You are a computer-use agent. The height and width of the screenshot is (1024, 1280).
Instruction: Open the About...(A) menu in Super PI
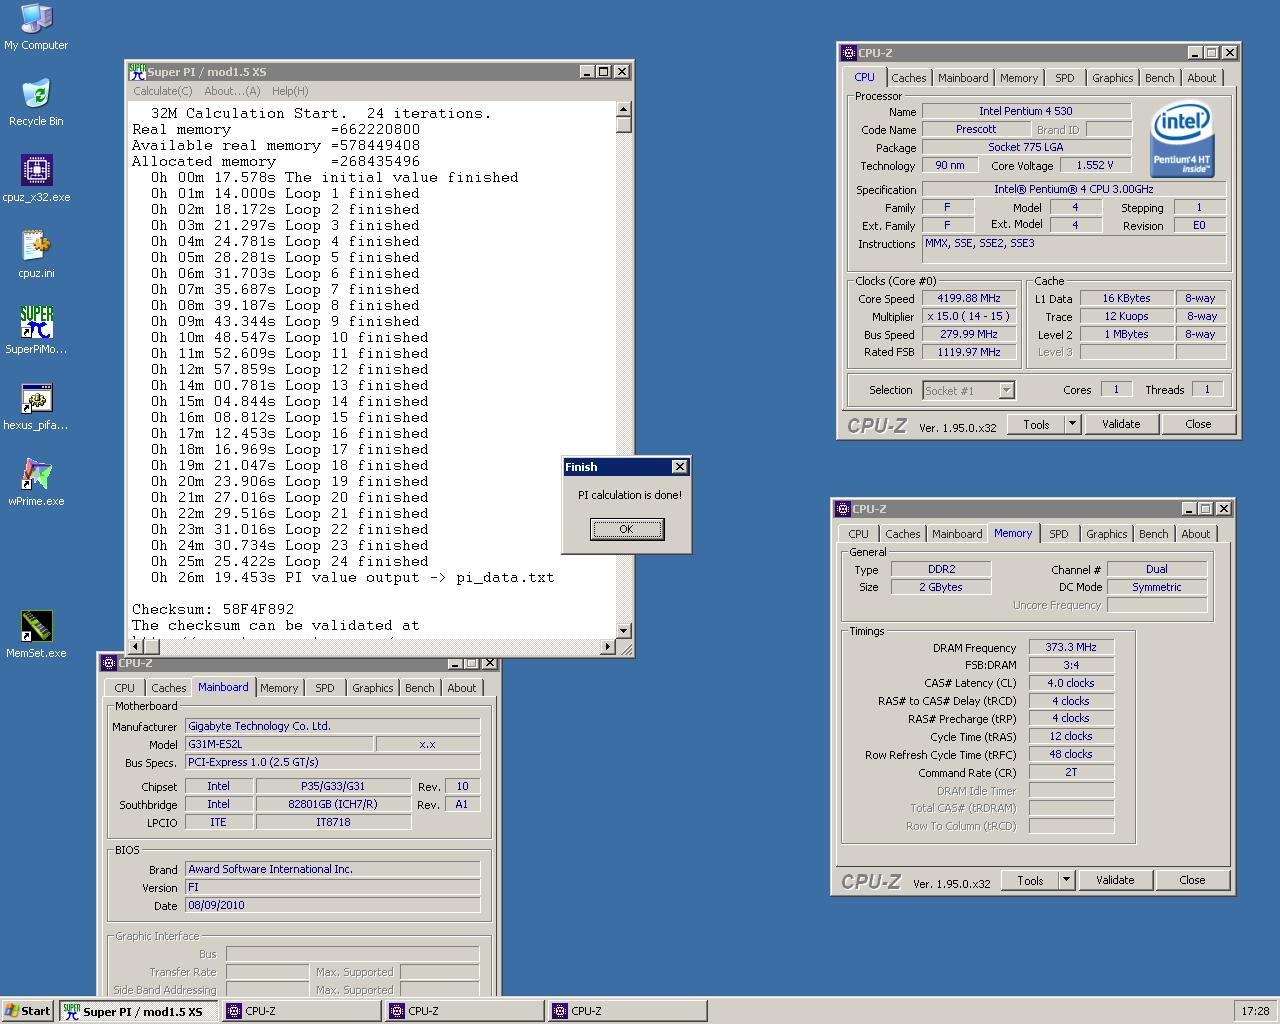click(232, 91)
